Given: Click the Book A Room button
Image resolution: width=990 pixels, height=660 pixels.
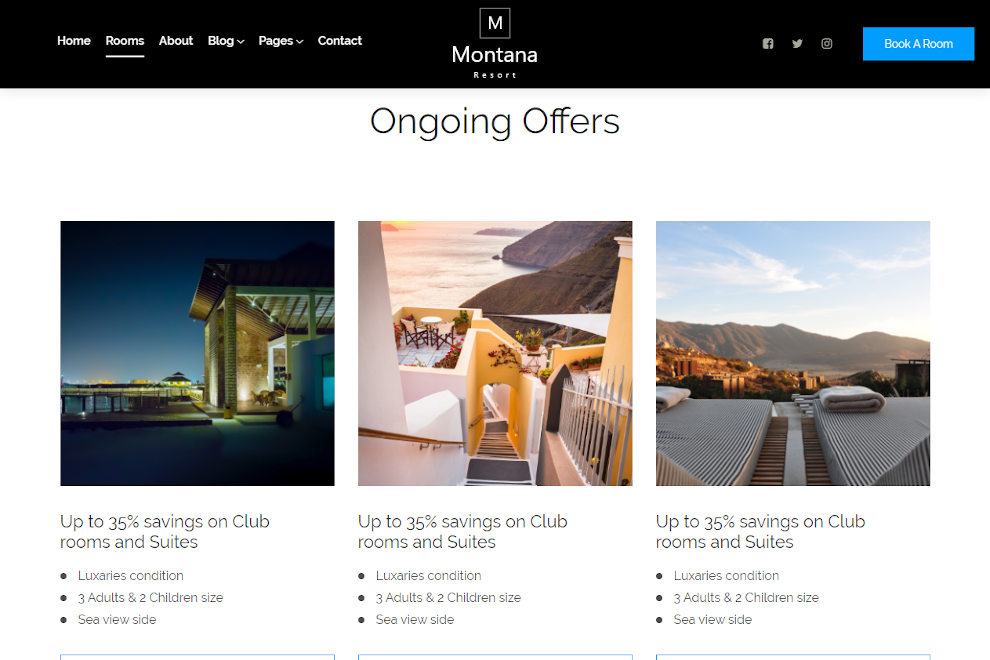Looking at the screenshot, I should (x=918, y=44).
